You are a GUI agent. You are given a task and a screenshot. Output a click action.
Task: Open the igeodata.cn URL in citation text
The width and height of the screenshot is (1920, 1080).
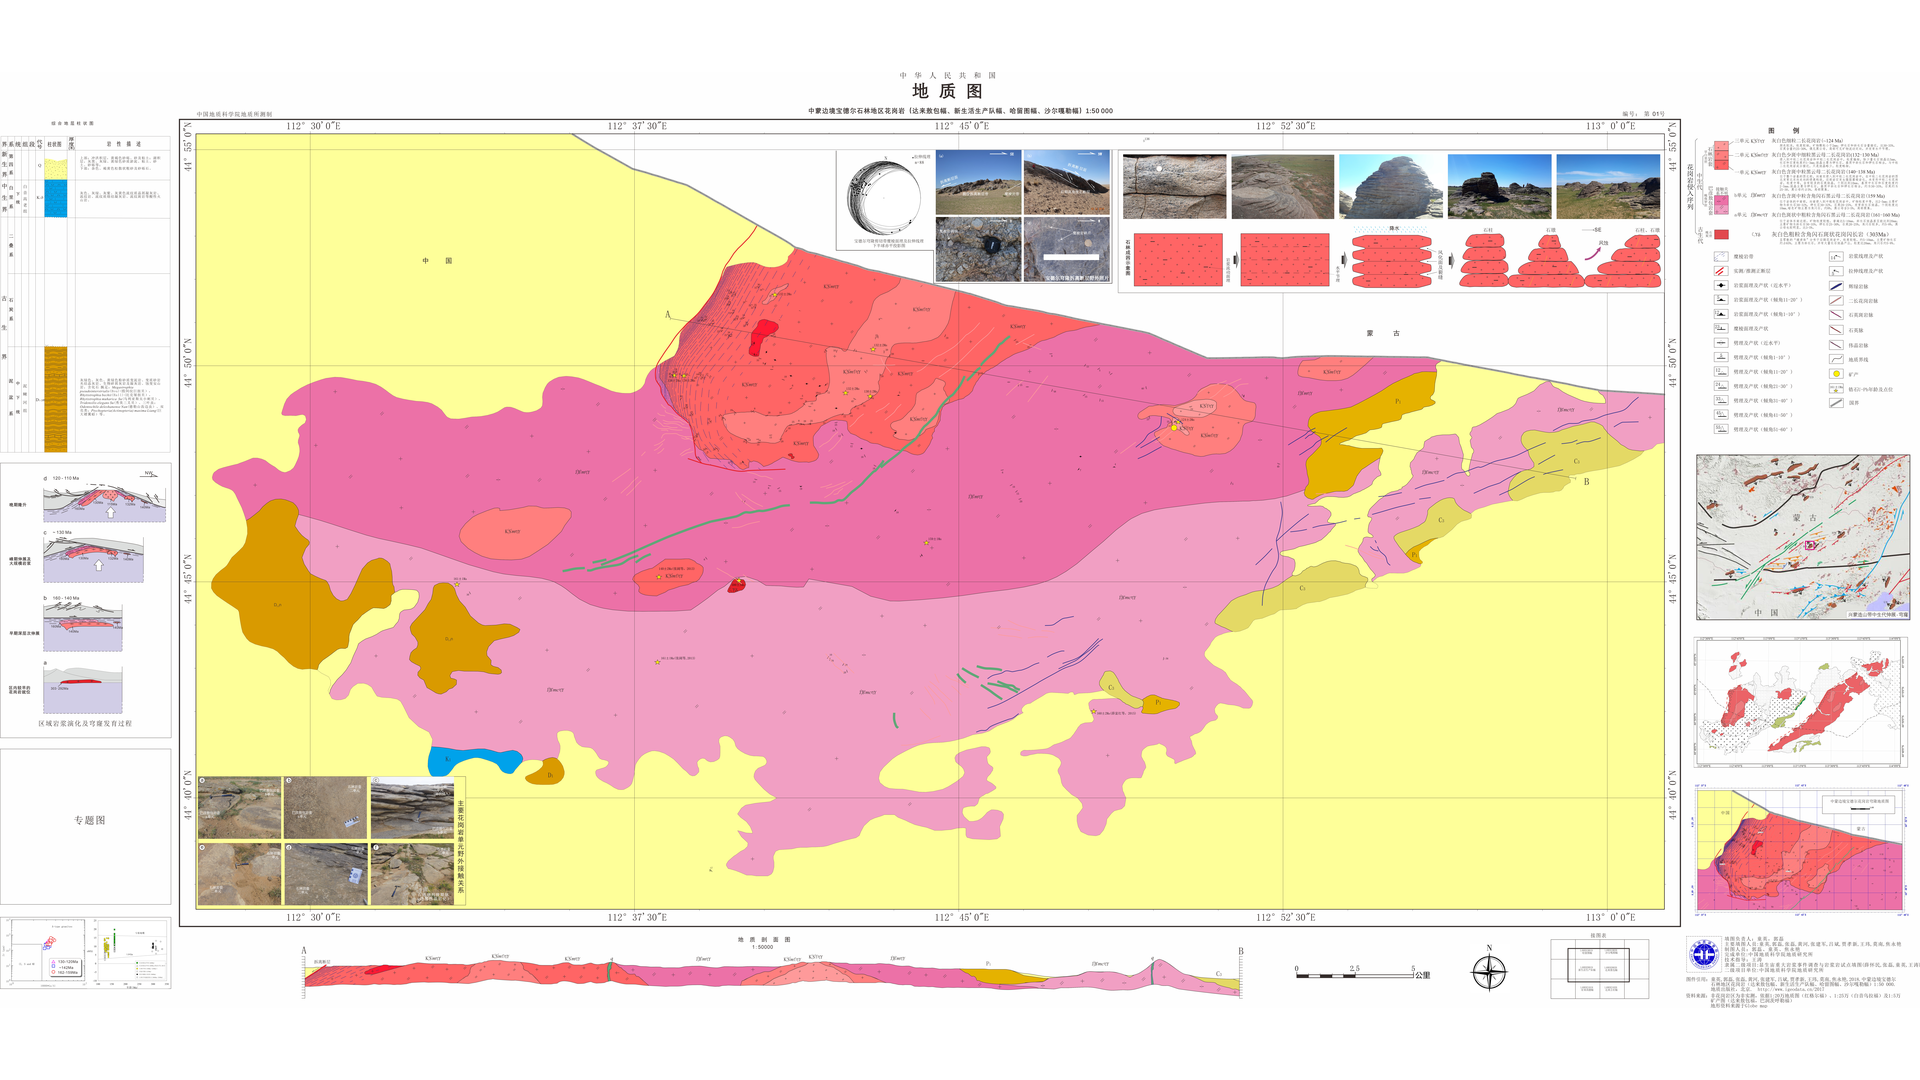[1790, 989]
